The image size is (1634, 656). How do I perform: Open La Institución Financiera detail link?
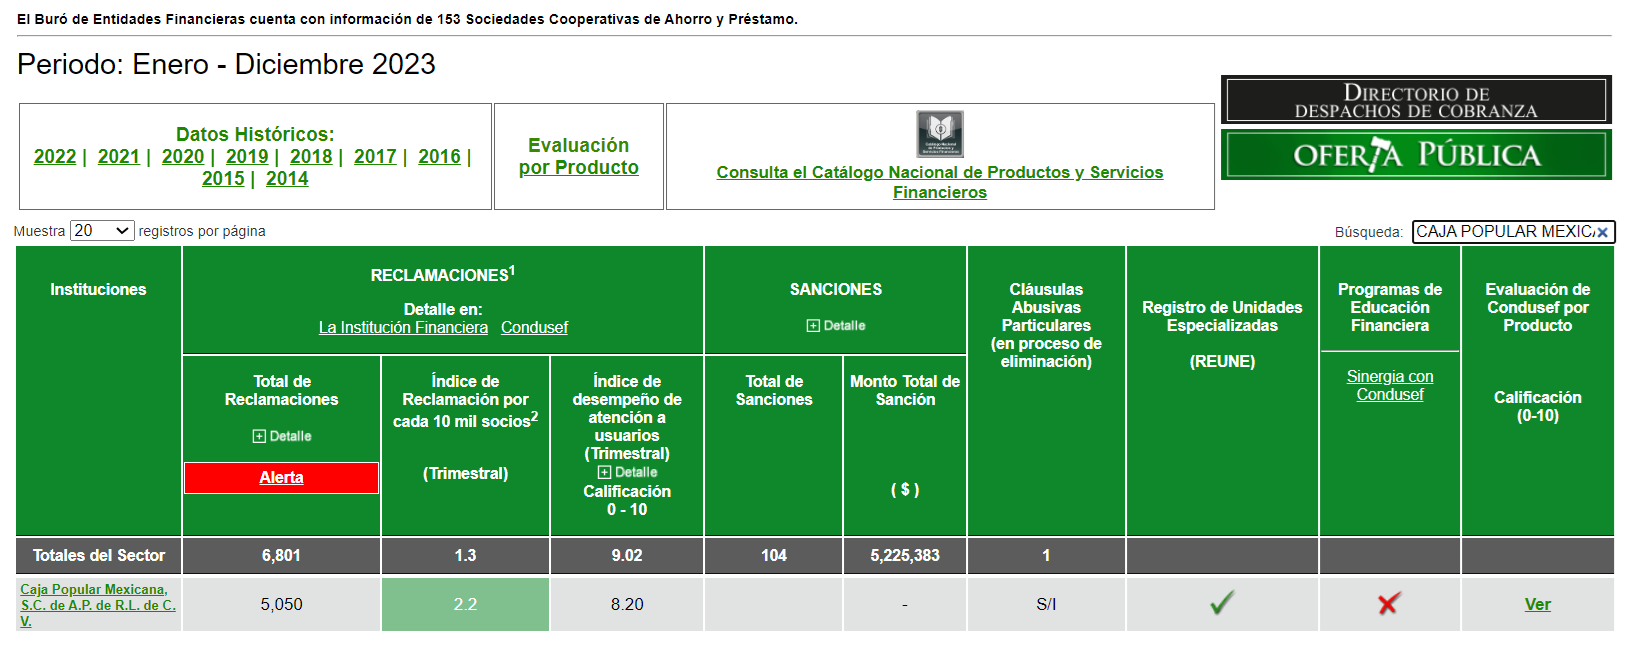coord(403,328)
